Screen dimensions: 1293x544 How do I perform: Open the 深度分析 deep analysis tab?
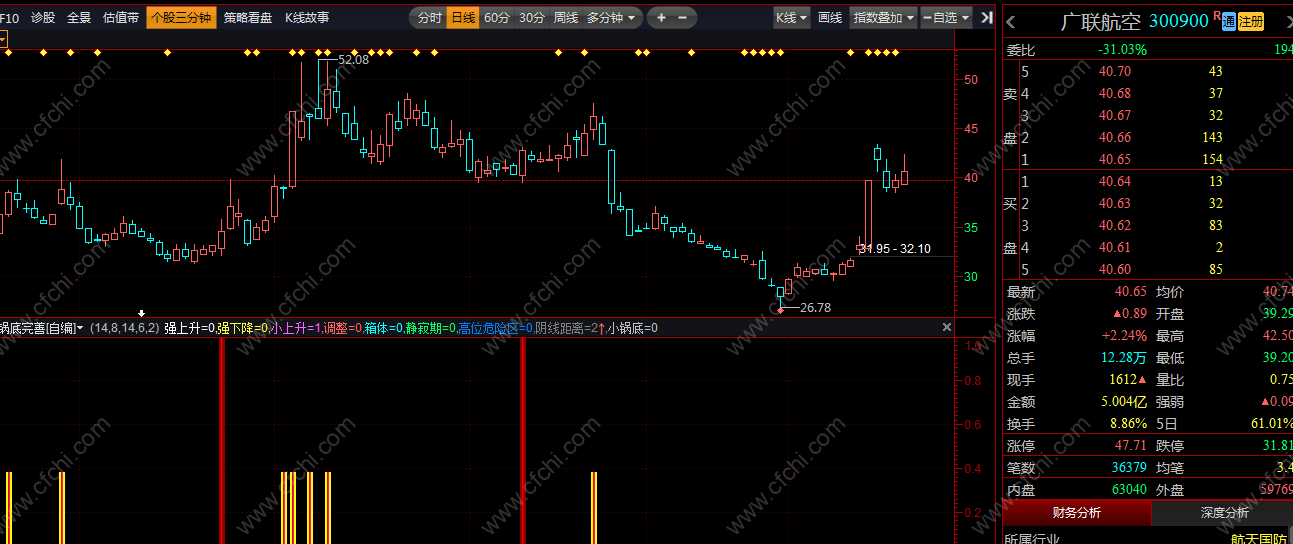pyautogui.click(x=1224, y=513)
